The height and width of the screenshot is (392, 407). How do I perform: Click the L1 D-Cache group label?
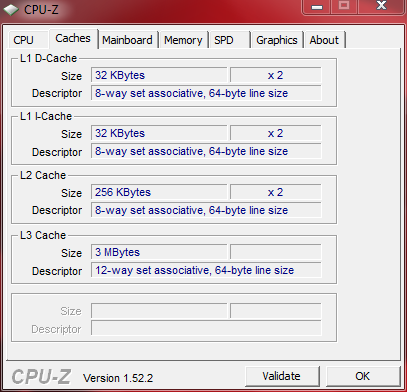coord(48,58)
